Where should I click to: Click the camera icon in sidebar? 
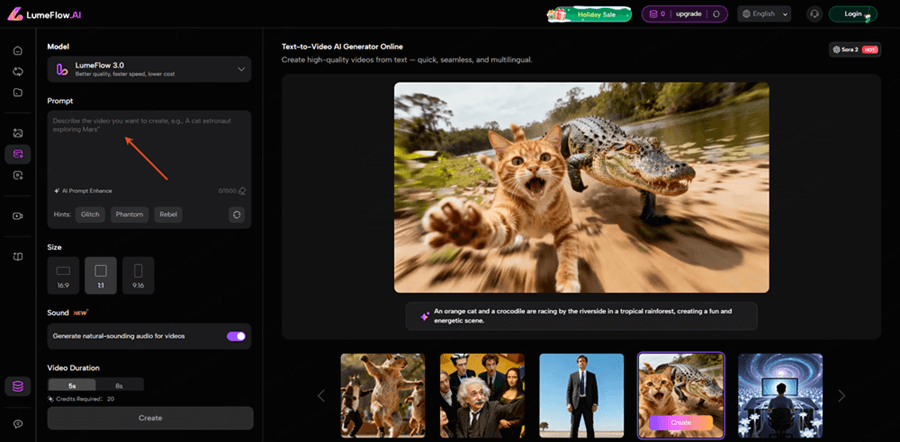click(x=18, y=216)
